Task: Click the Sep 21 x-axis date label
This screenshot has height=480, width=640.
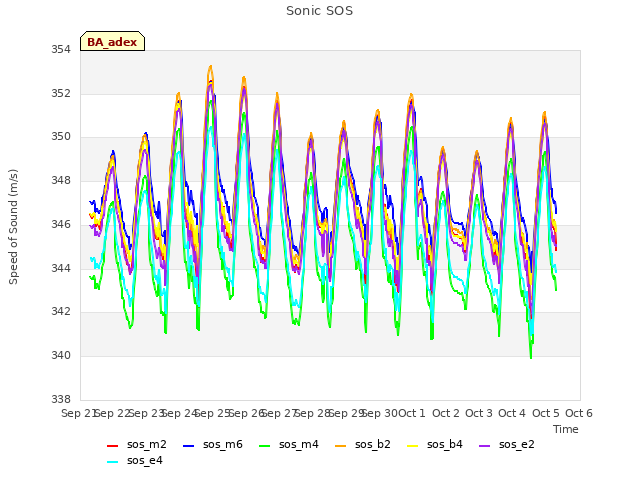Action: tap(78, 413)
